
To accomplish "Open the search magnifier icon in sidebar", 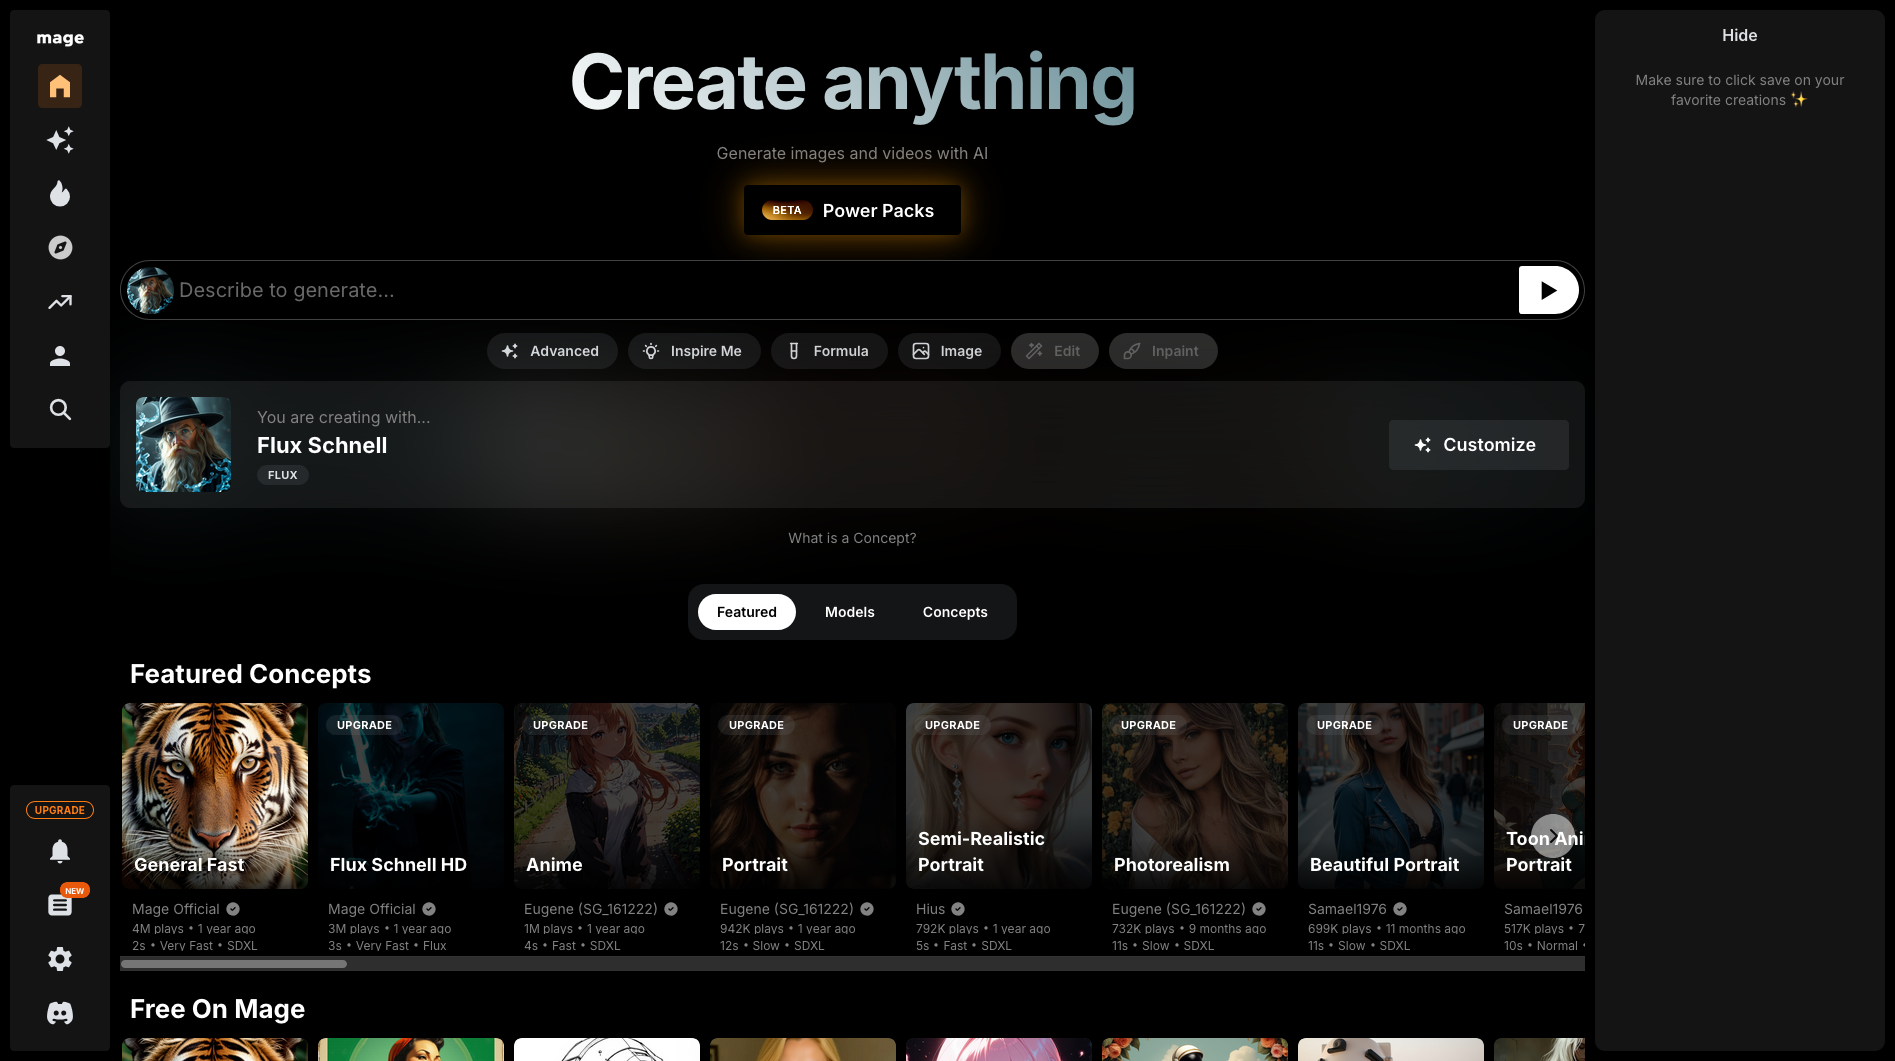I will (60, 410).
